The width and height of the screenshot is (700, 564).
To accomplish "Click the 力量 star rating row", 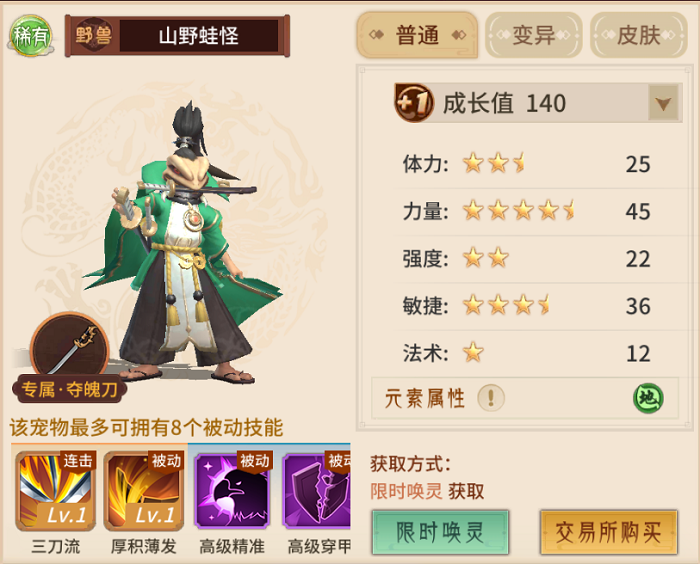I will click(x=527, y=211).
